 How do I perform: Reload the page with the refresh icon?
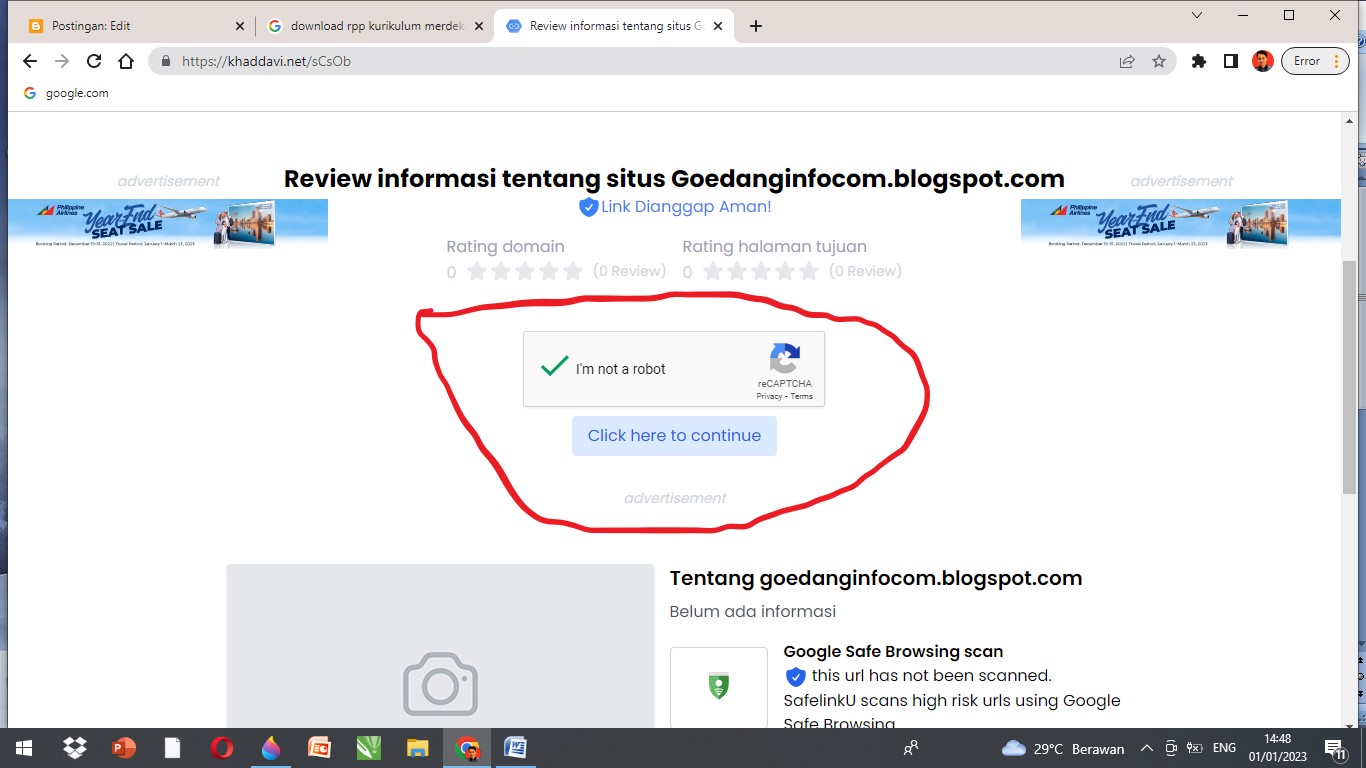(94, 61)
